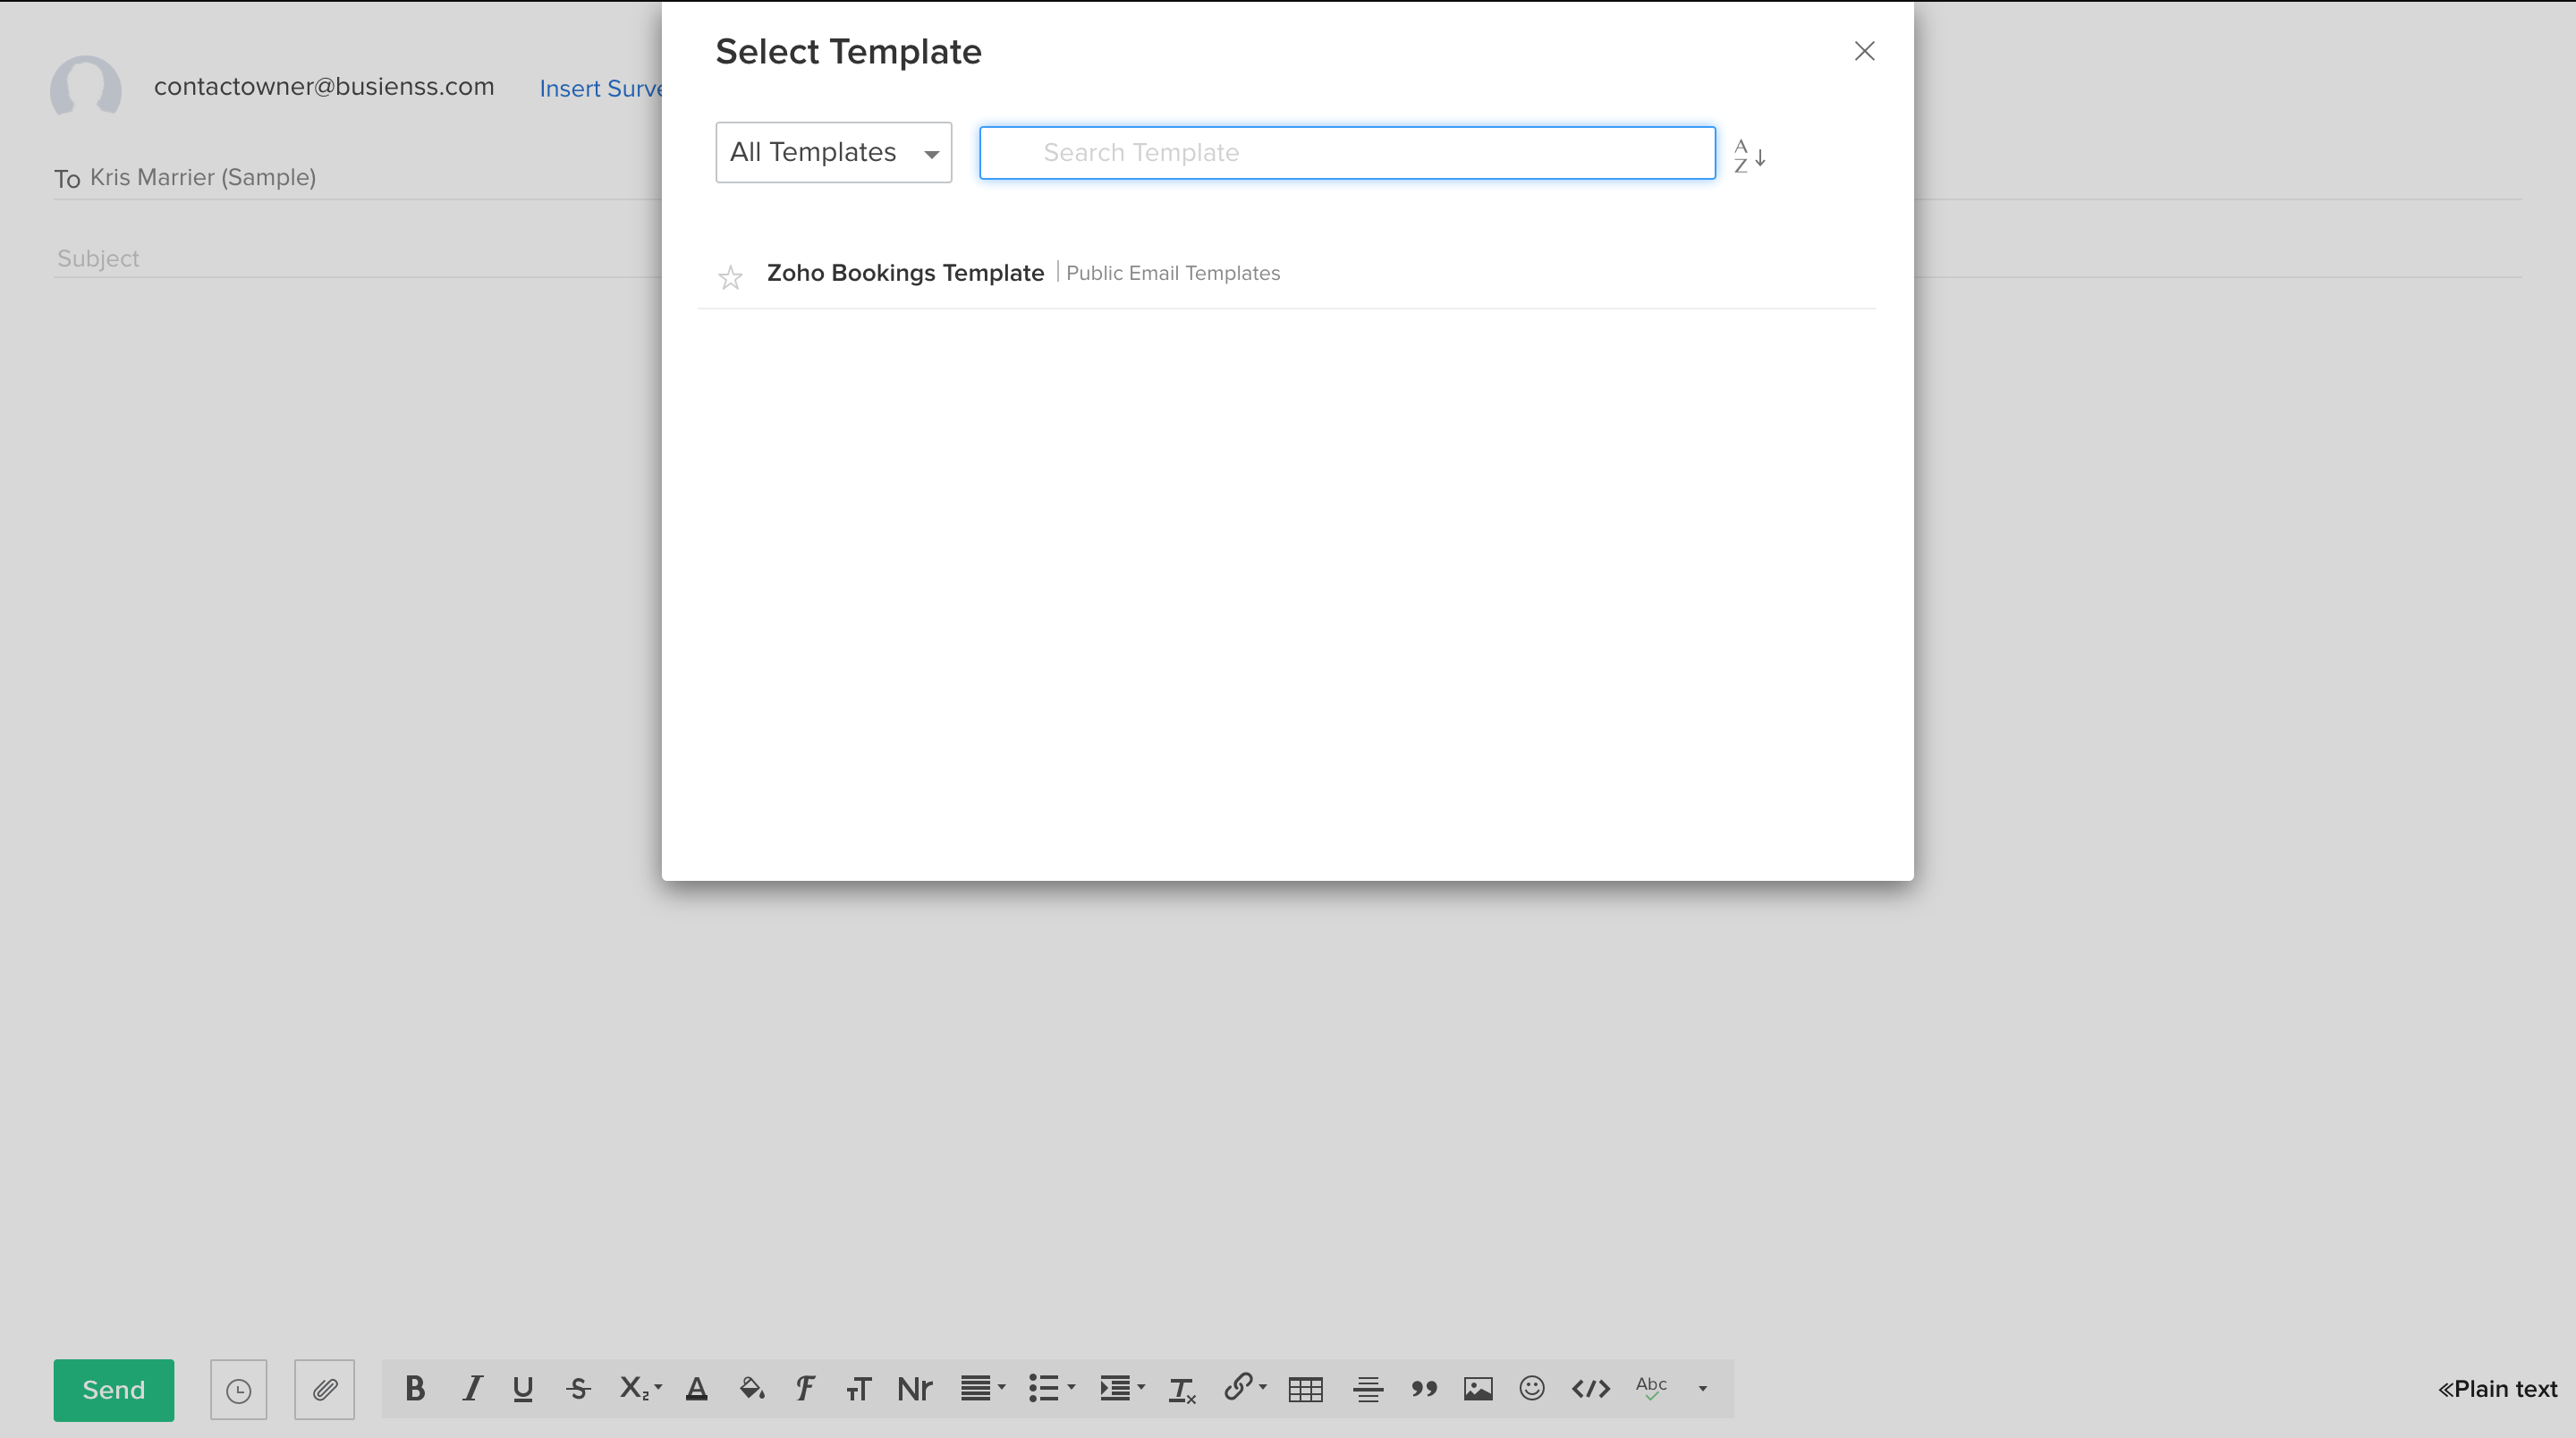Open the attach file paperclip

pyautogui.click(x=324, y=1389)
